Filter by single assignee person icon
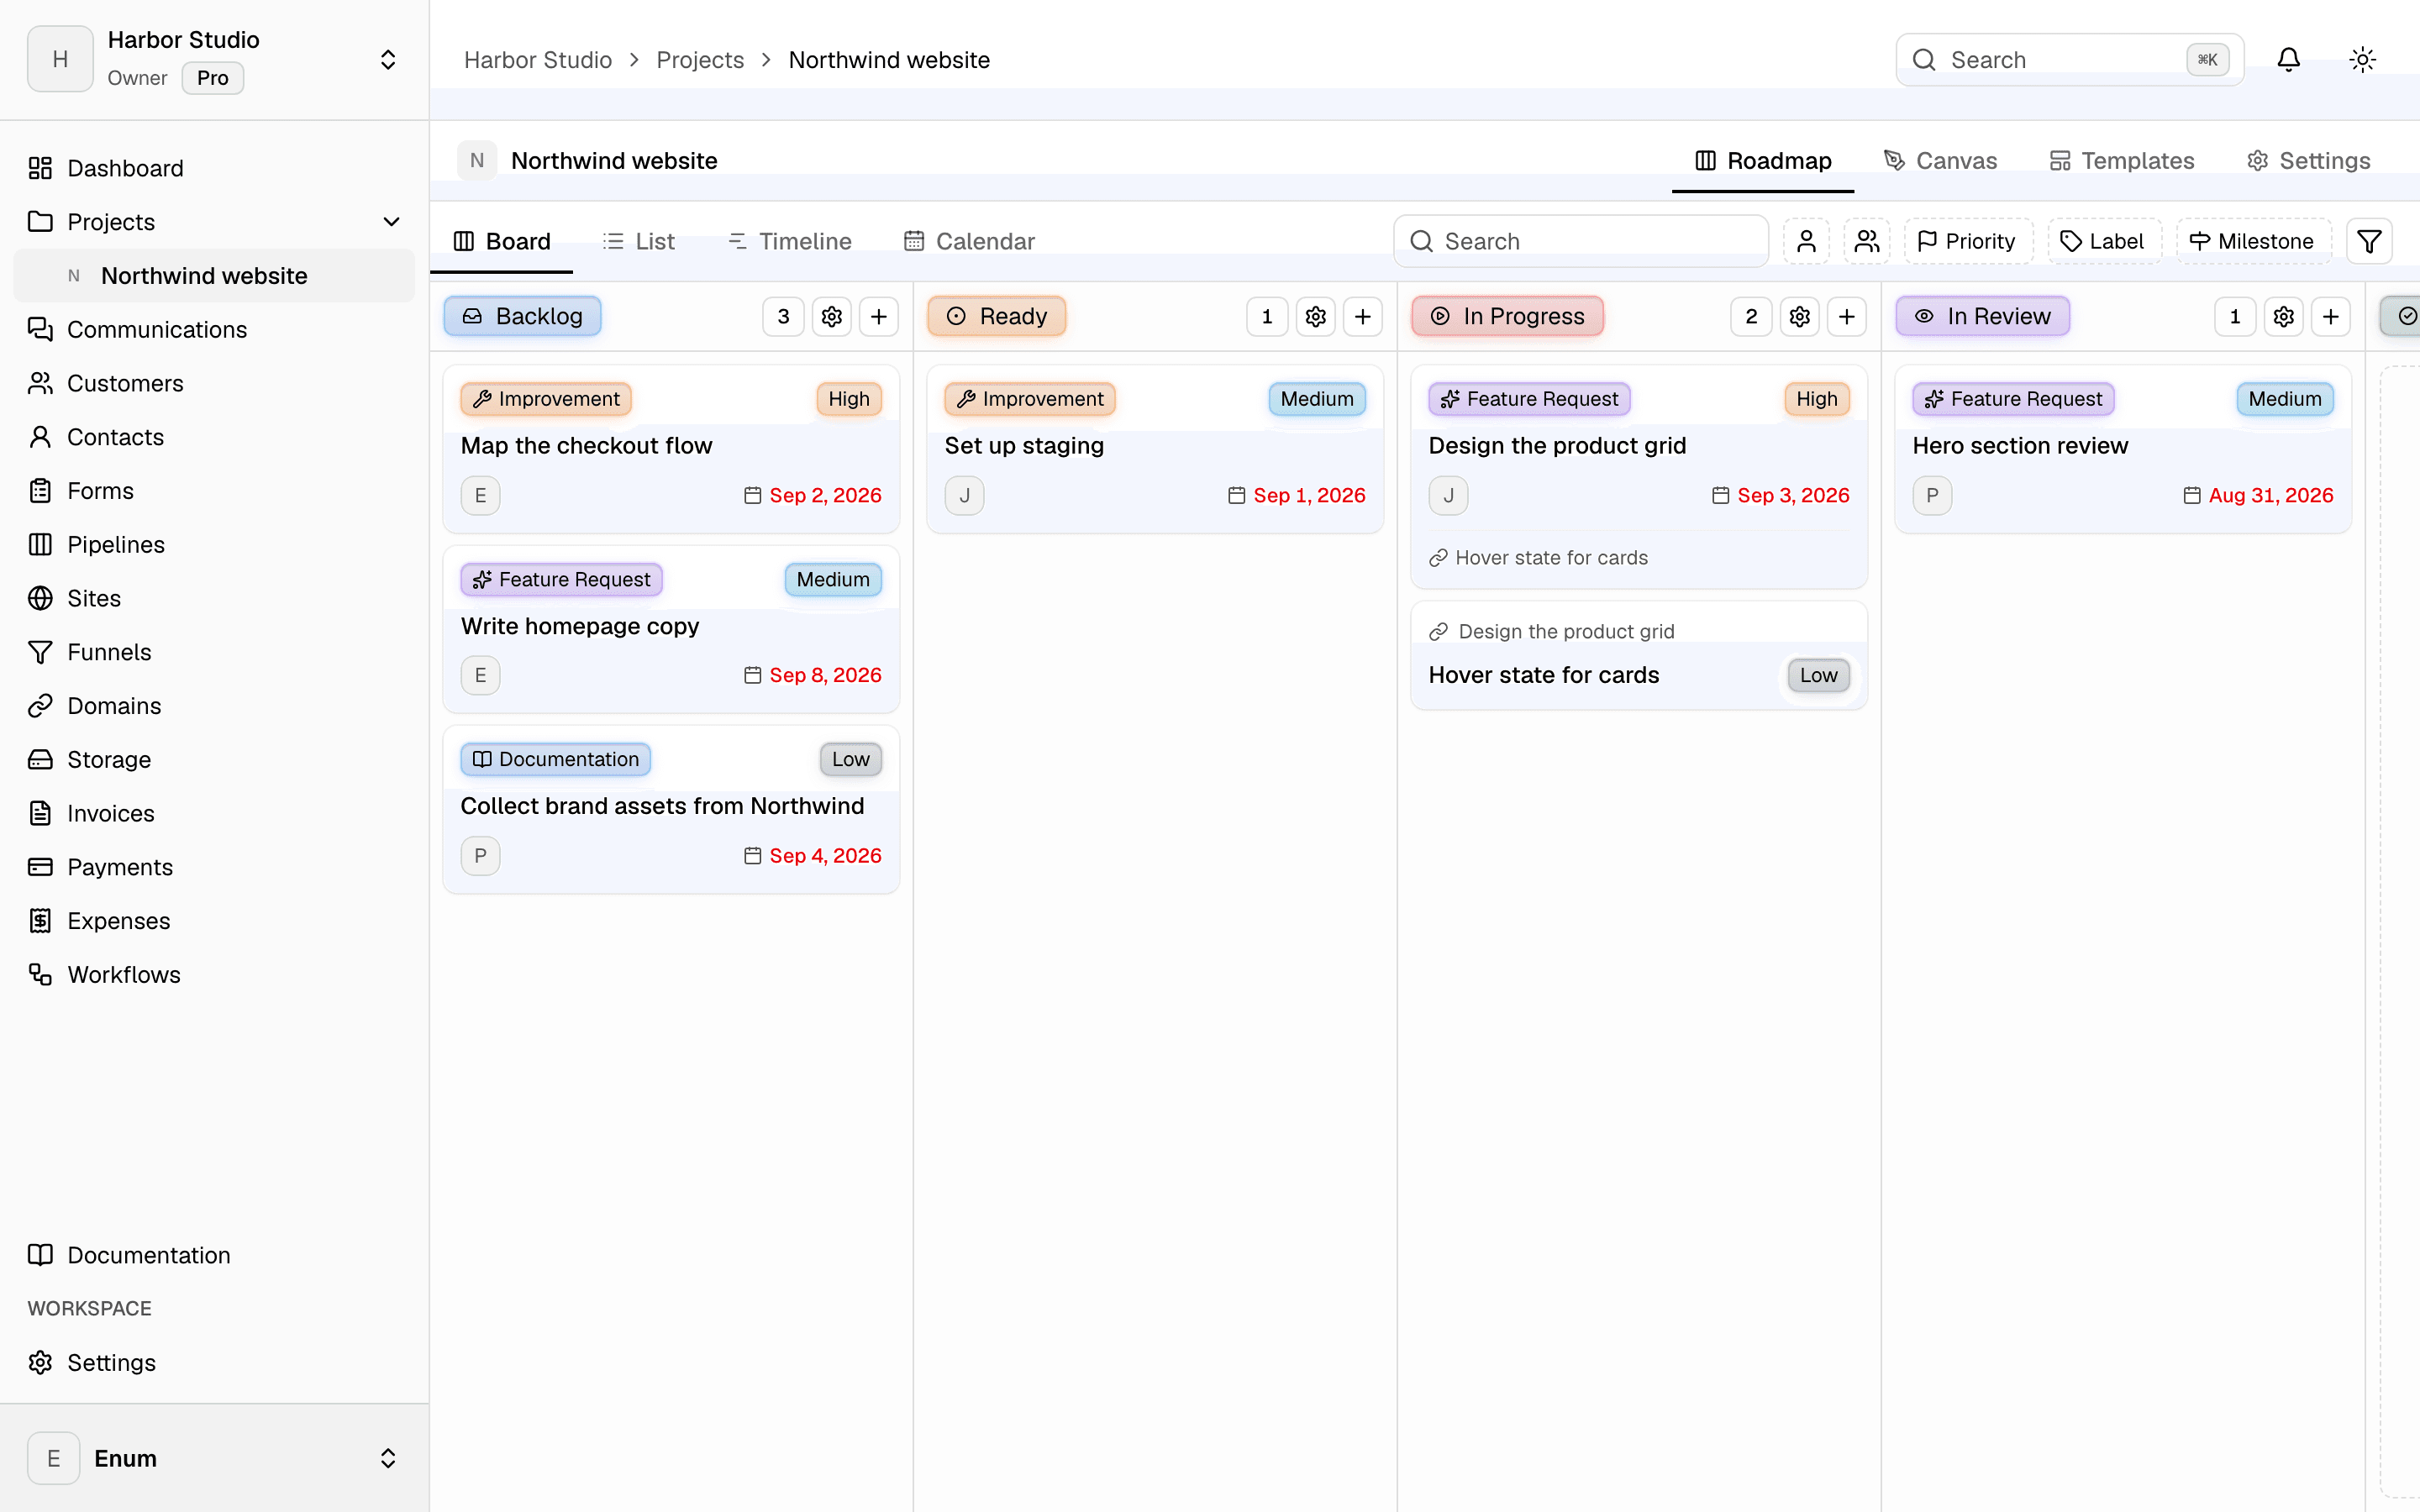Viewport: 2420px width, 1512px height. click(1806, 241)
